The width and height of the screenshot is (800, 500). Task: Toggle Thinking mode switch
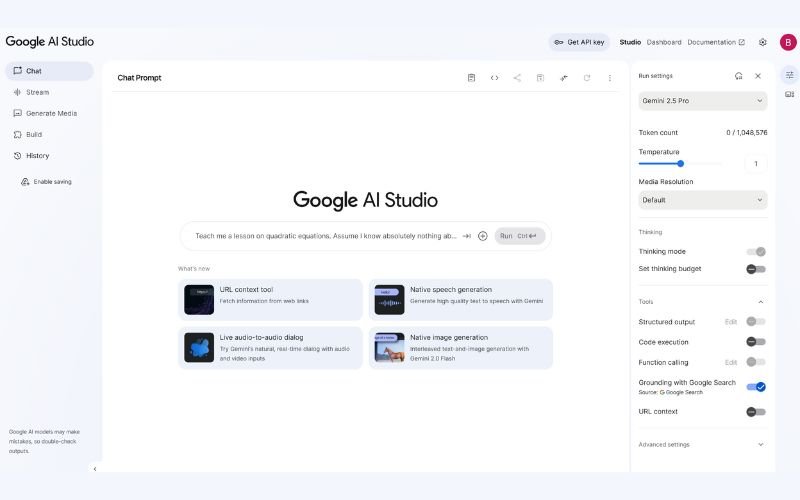pos(756,252)
